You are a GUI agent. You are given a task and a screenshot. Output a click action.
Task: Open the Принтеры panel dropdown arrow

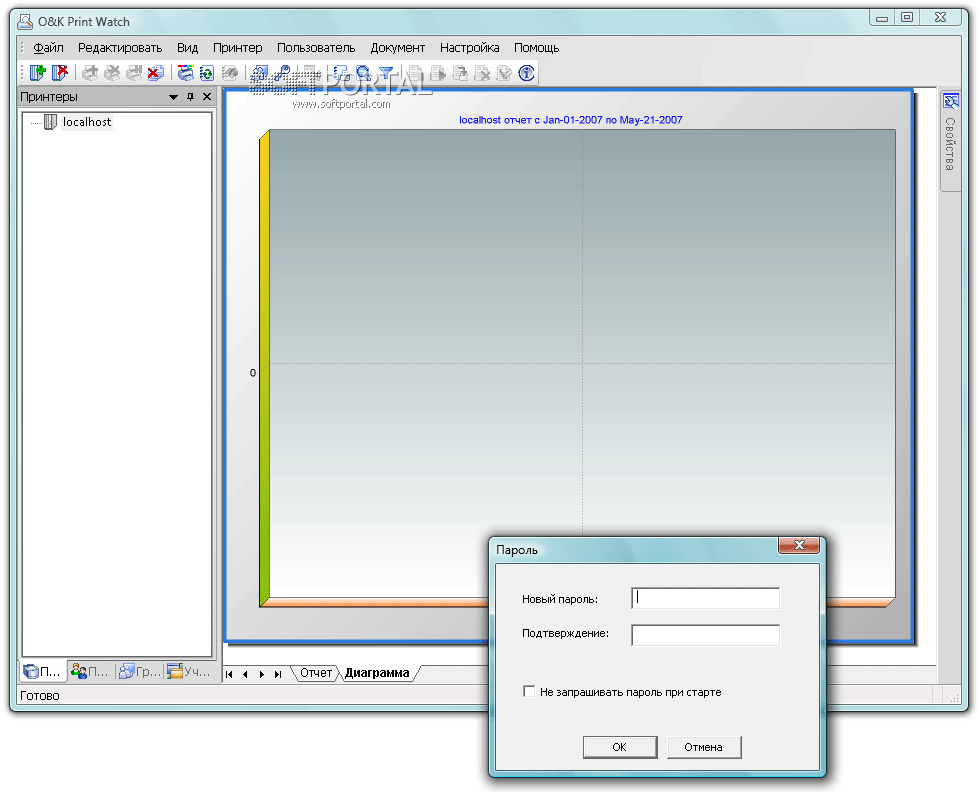pos(173,97)
